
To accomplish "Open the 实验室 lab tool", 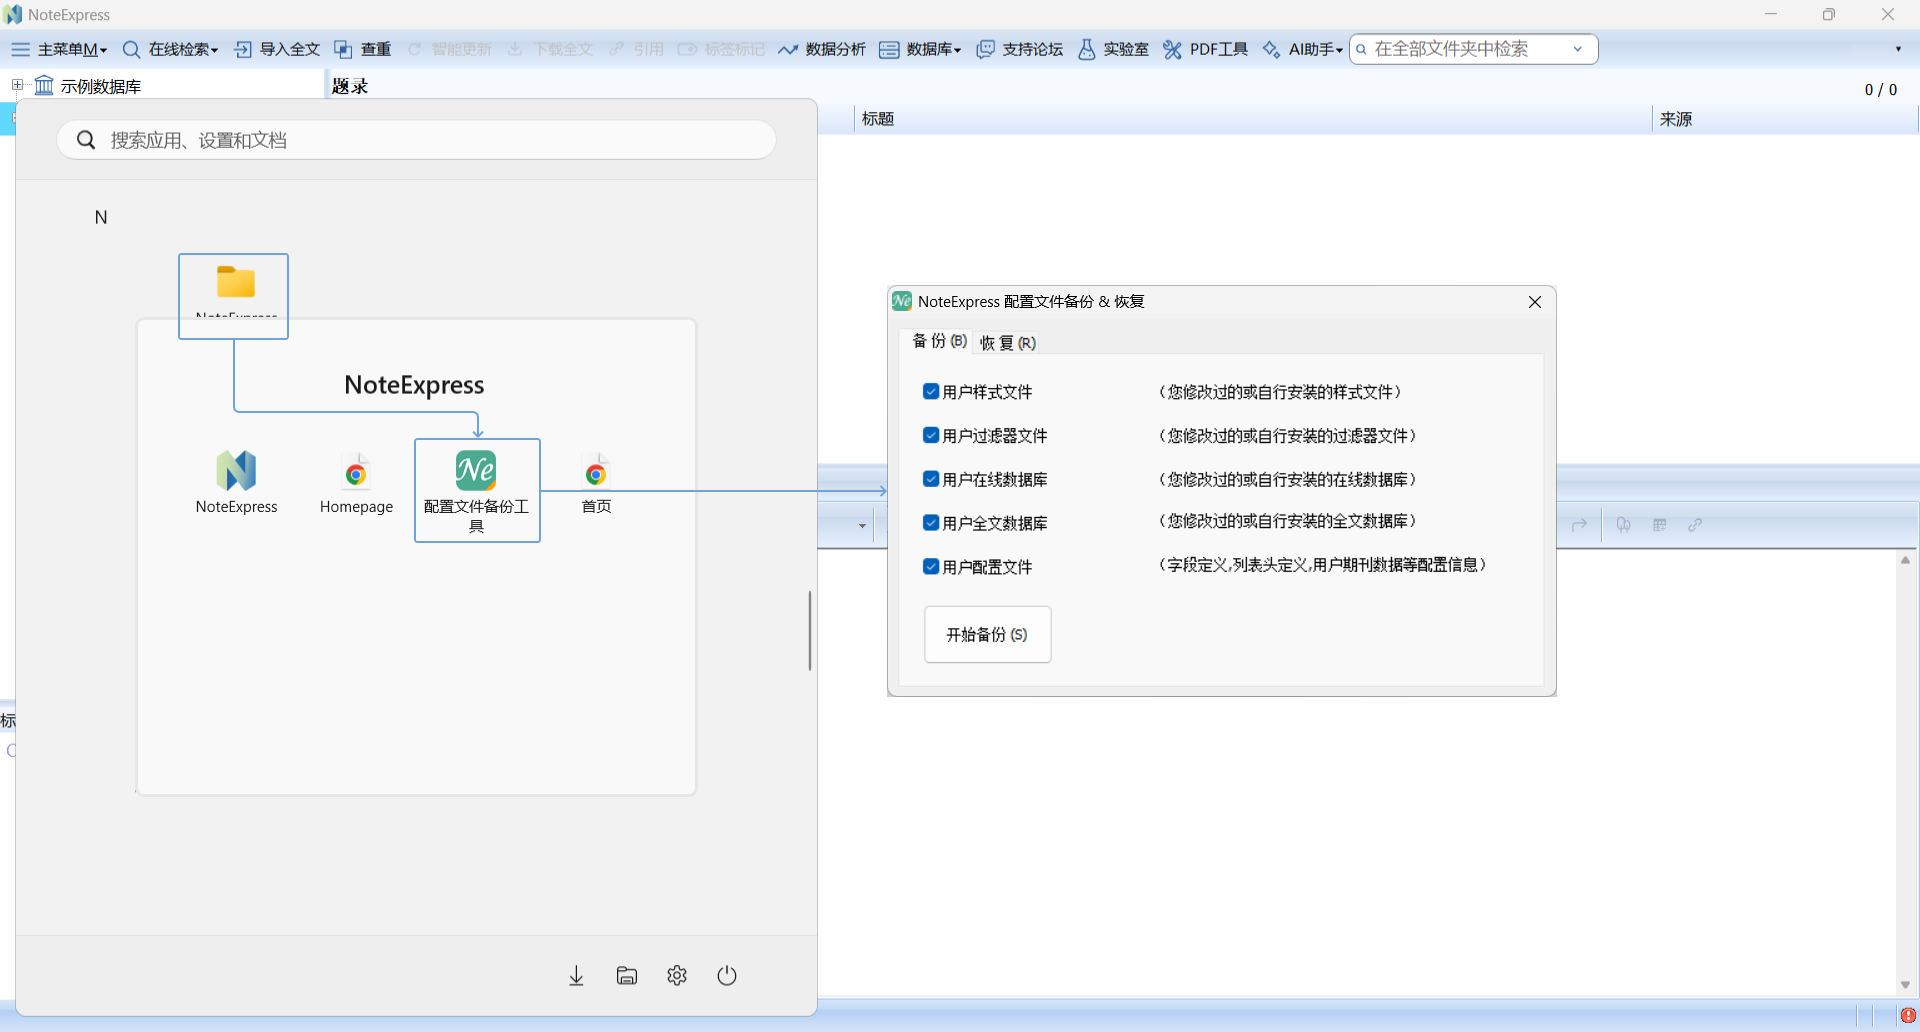I will (x=1113, y=49).
